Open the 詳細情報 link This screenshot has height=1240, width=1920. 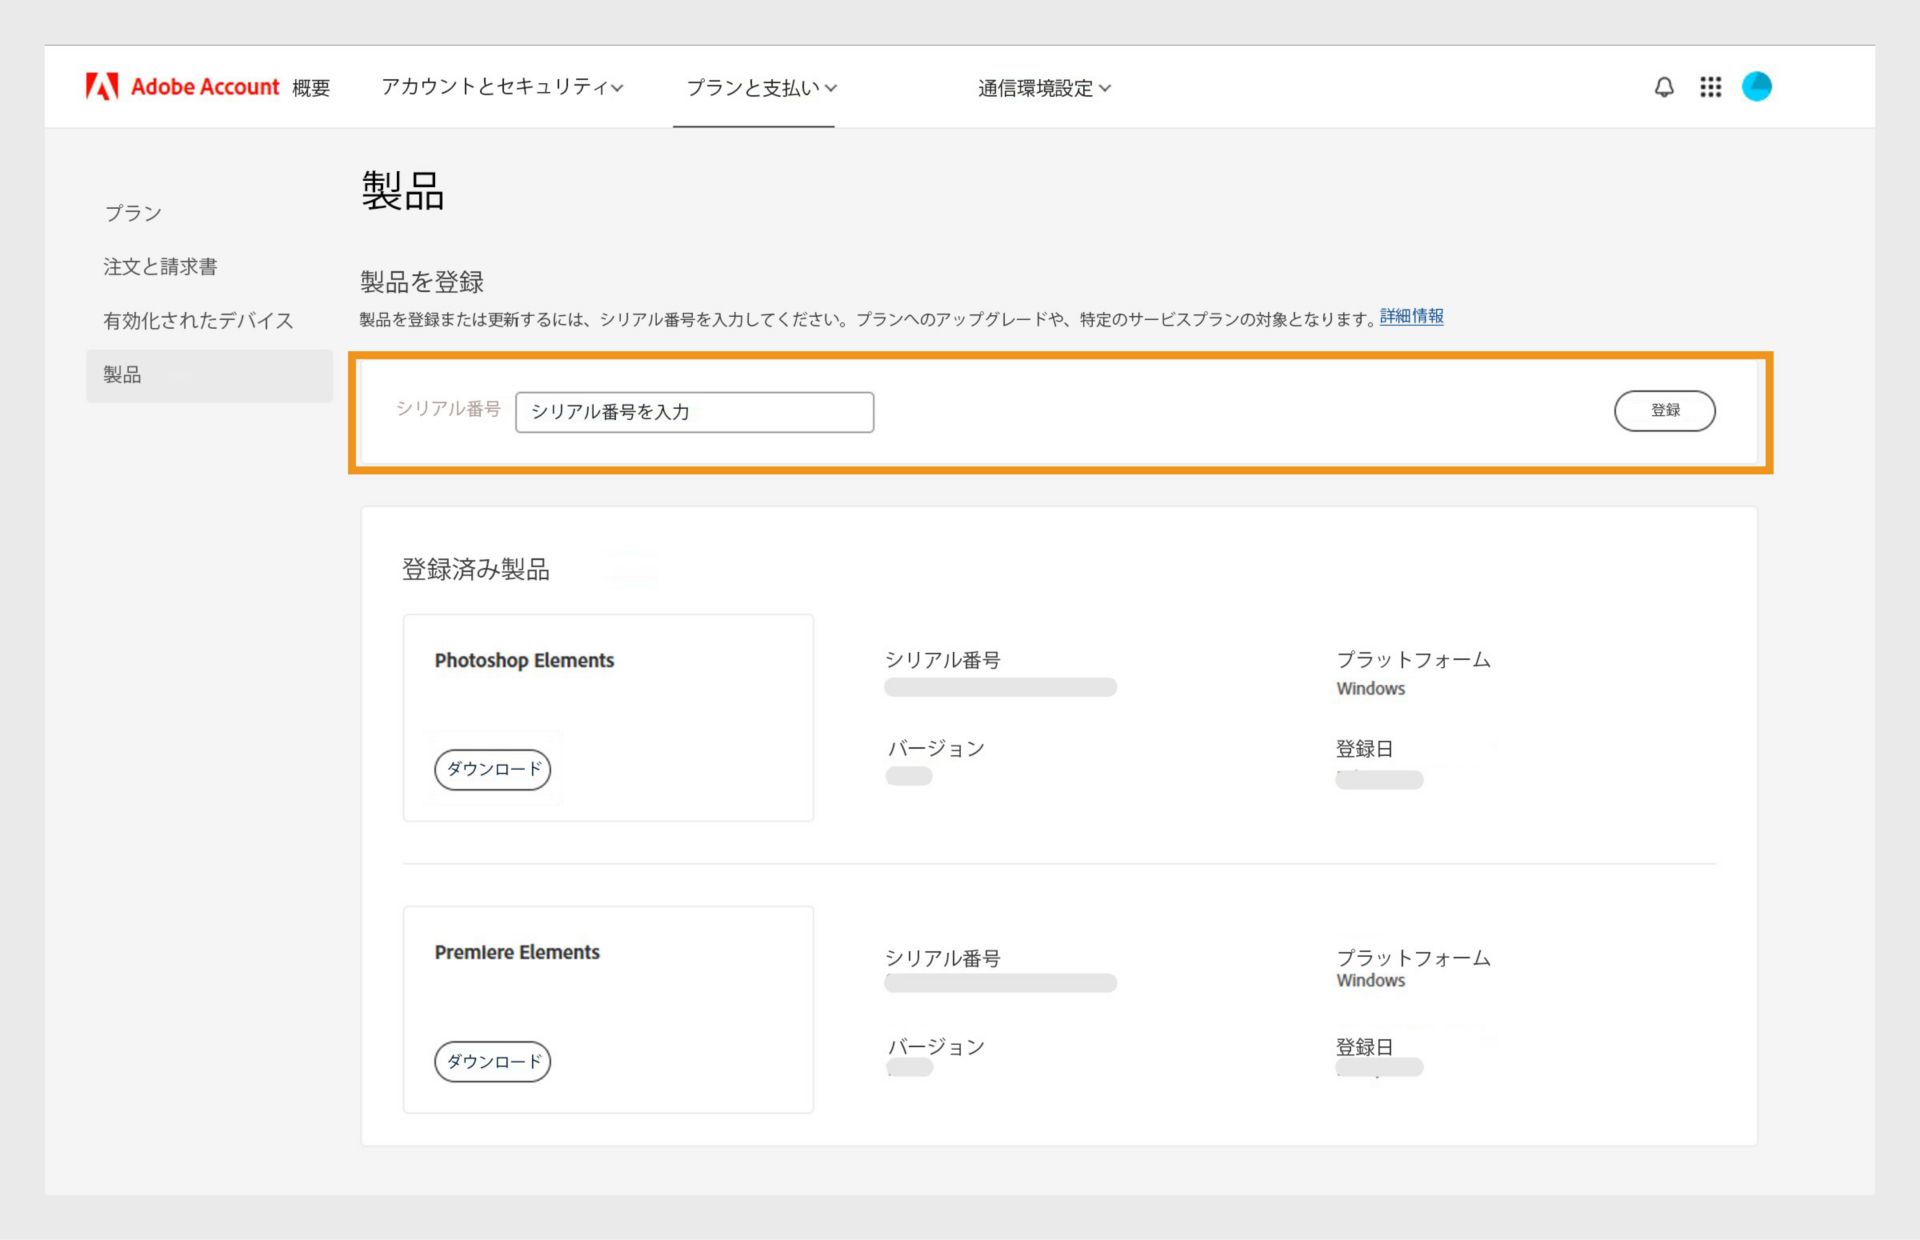click(1411, 316)
